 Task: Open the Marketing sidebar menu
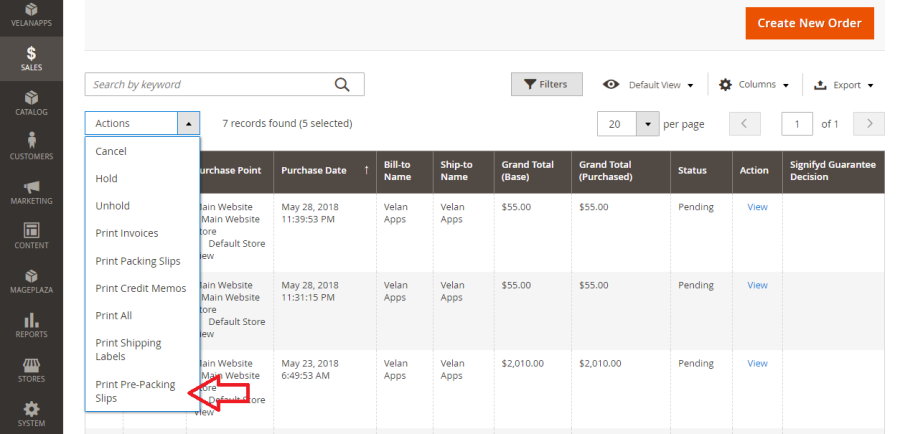pyautogui.click(x=31, y=192)
